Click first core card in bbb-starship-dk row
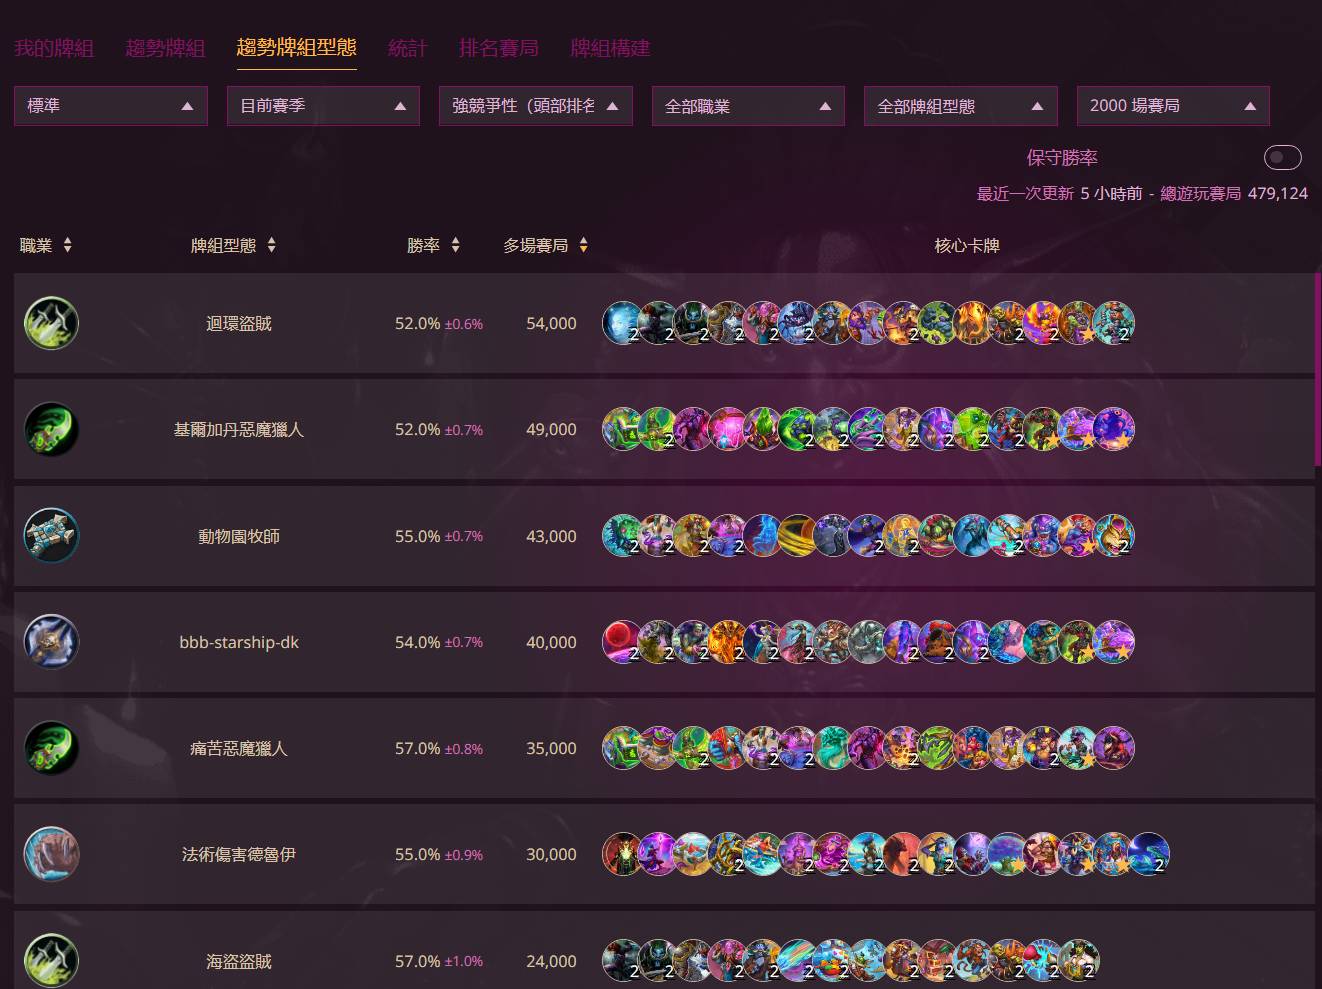 click(622, 642)
